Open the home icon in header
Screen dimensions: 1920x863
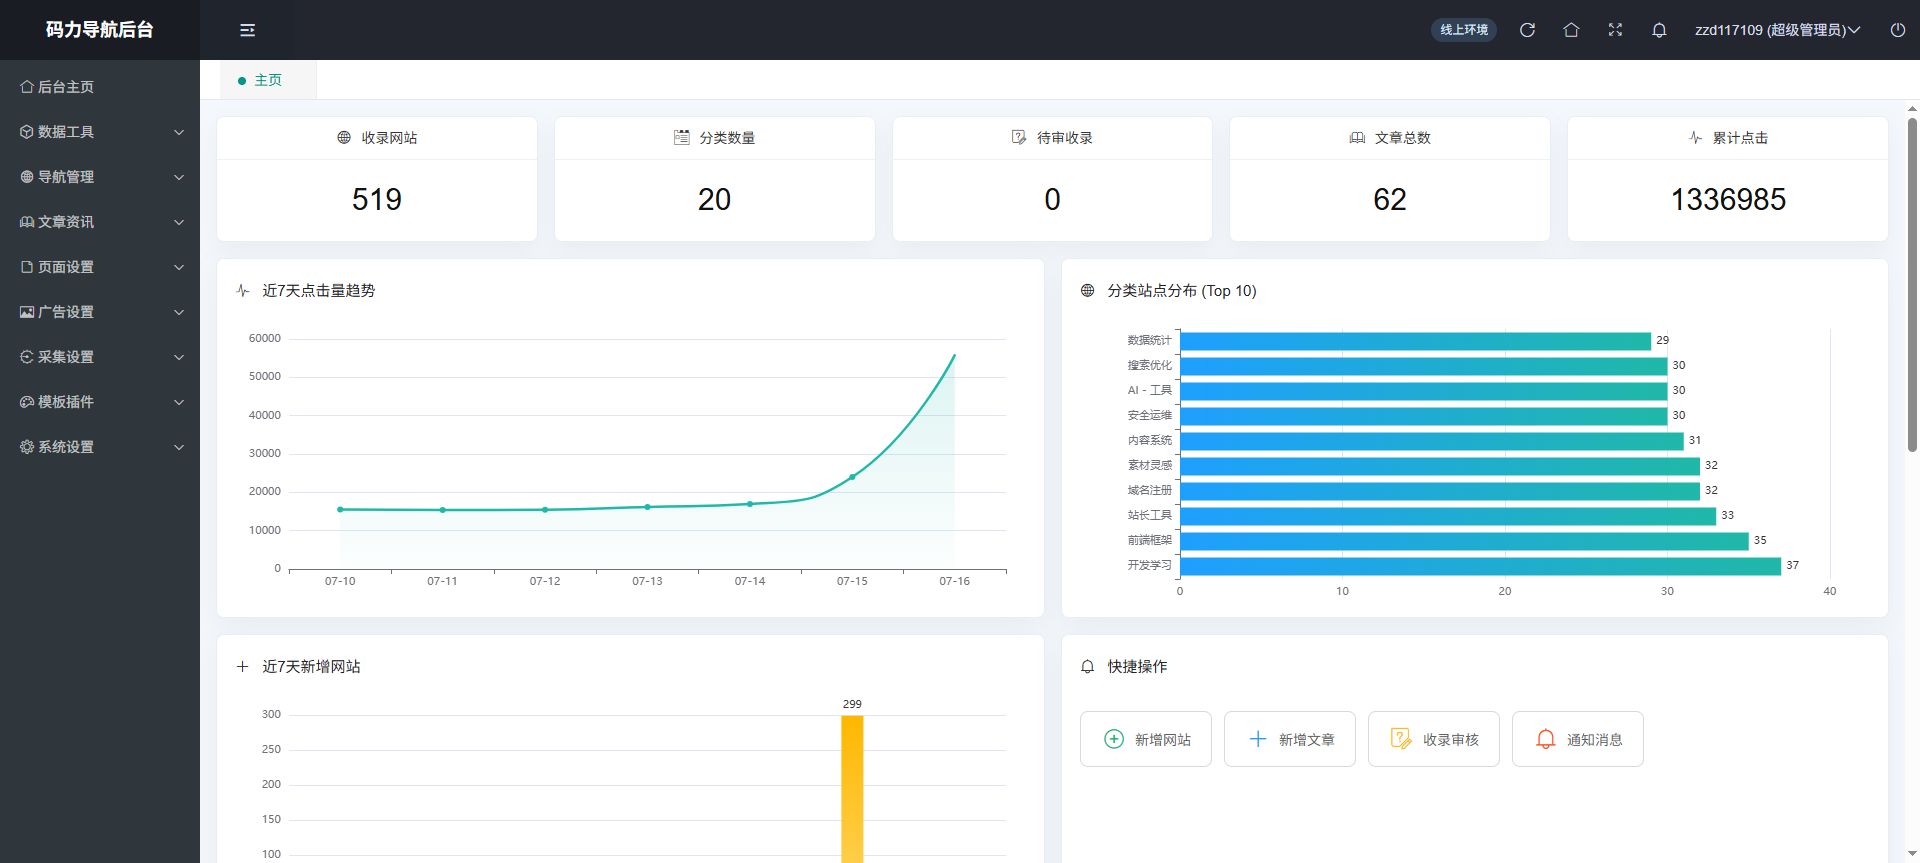[x=1571, y=30]
